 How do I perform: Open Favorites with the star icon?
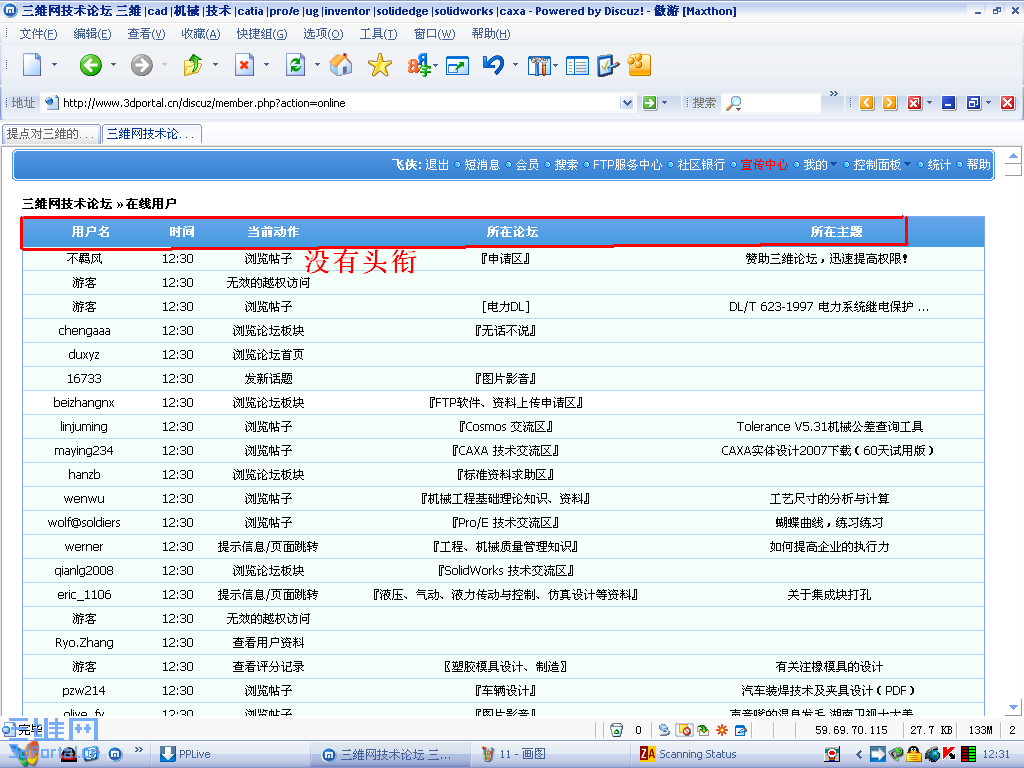point(379,65)
